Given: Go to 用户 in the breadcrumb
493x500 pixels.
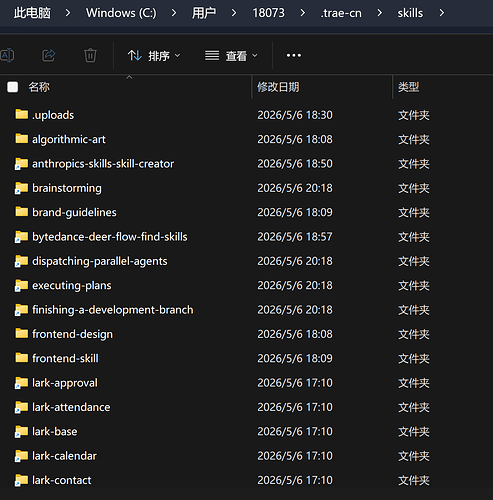Looking at the screenshot, I should pyautogui.click(x=204, y=13).
